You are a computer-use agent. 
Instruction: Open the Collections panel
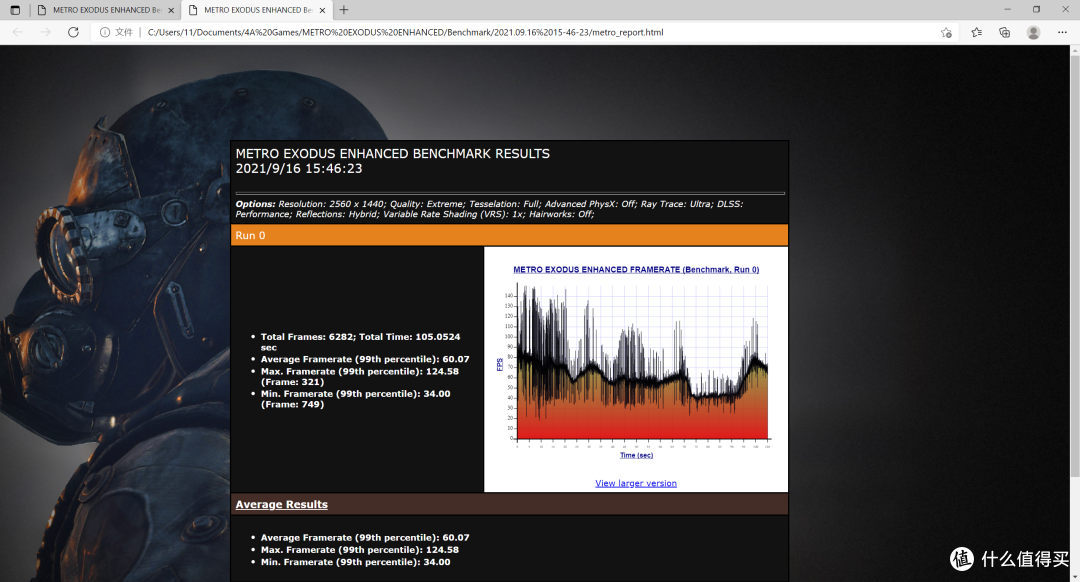click(x=1005, y=32)
